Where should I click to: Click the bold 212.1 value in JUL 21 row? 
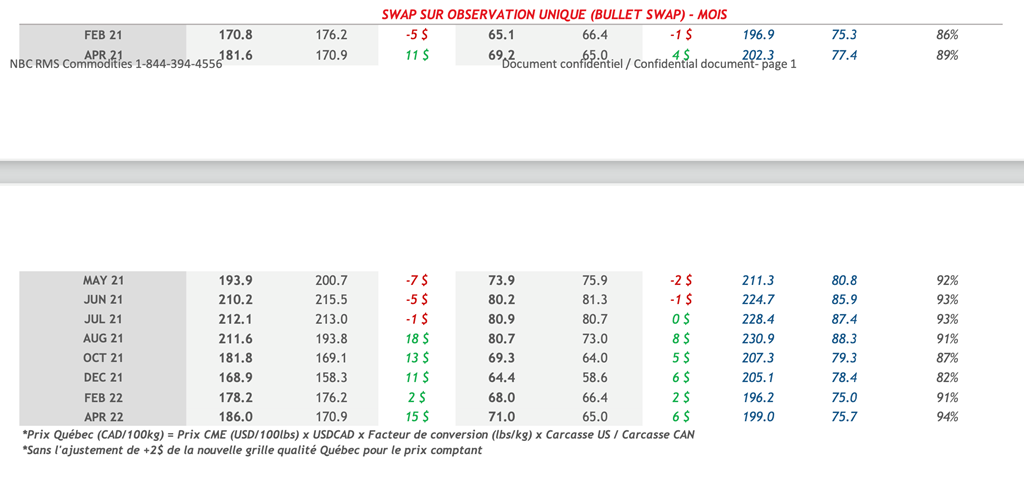pyautogui.click(x=236, y=319)
